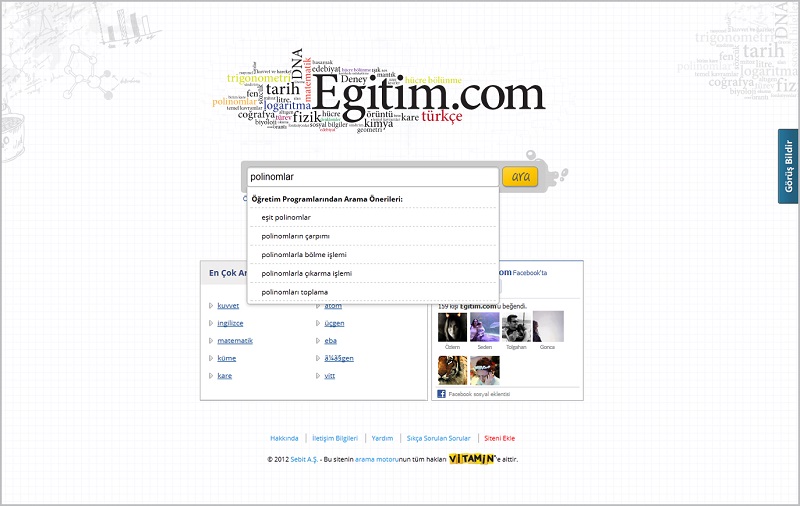The height and width of the screenshot is (506, 800).
Task: Click the yellow VITAMIN logo
Action: [x=471, y=459]
